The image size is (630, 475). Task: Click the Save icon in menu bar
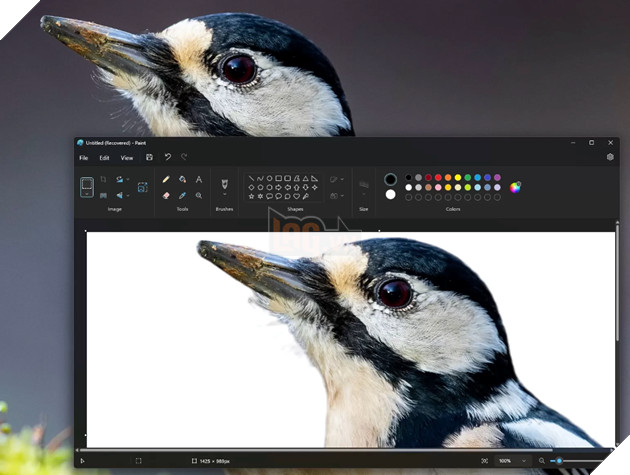[149, 157]
